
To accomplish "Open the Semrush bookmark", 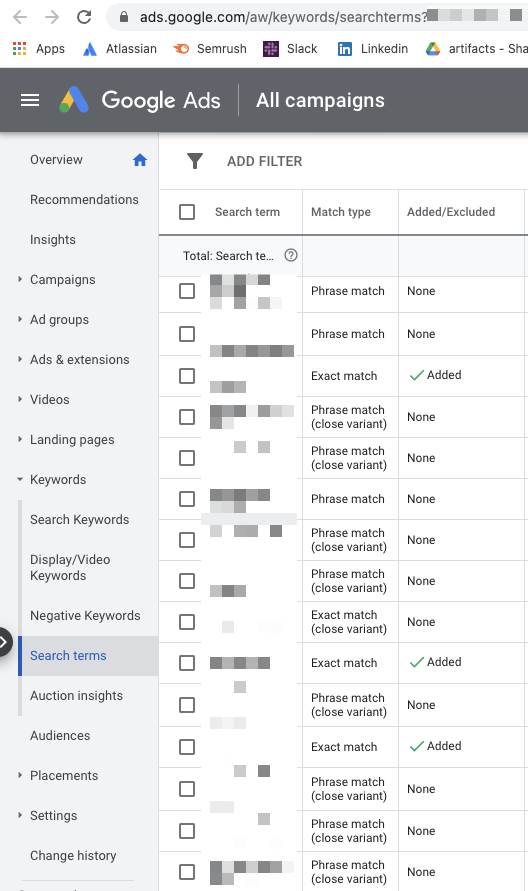I will click(x=210, y=49).
